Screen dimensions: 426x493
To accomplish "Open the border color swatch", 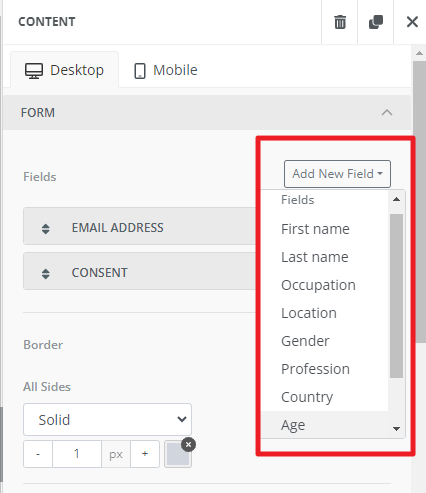I will [178, 454].
